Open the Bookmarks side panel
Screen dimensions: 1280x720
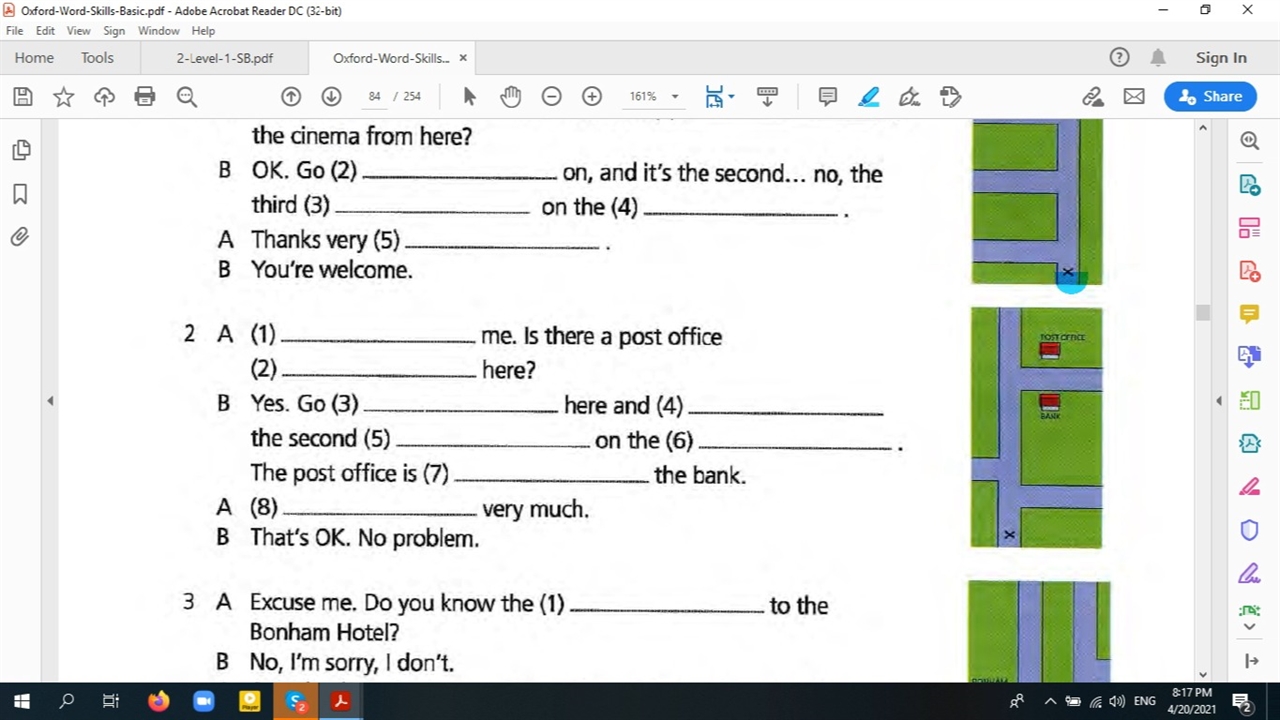click(x=20, y=194)
